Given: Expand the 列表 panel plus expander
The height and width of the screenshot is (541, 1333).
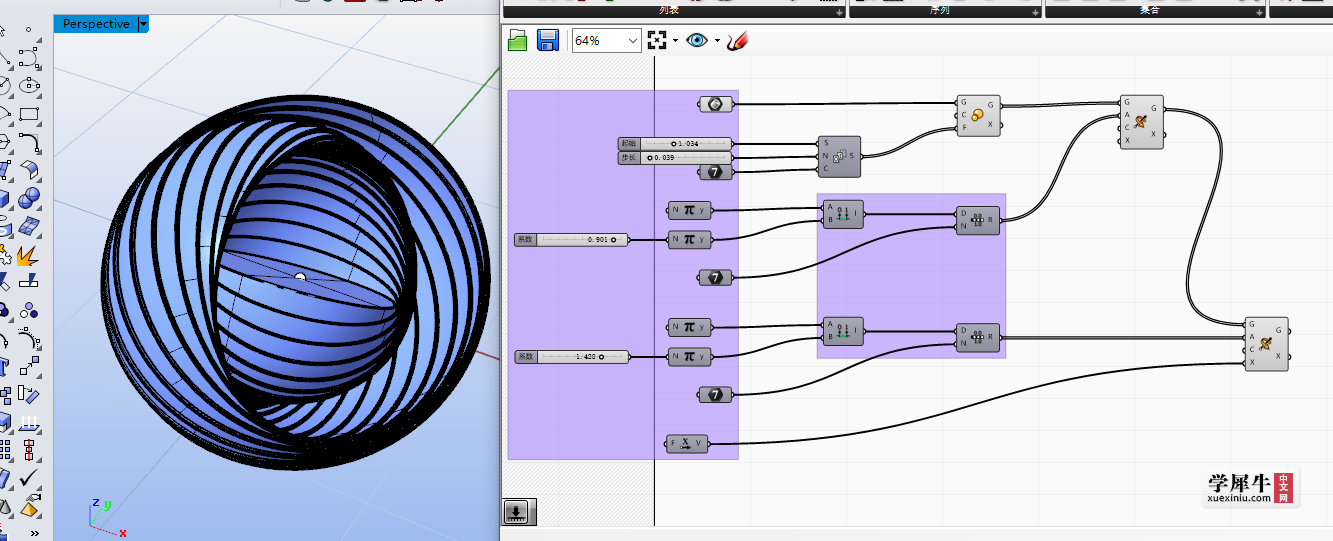Looking at the screenshot, I should coord(839,12).
